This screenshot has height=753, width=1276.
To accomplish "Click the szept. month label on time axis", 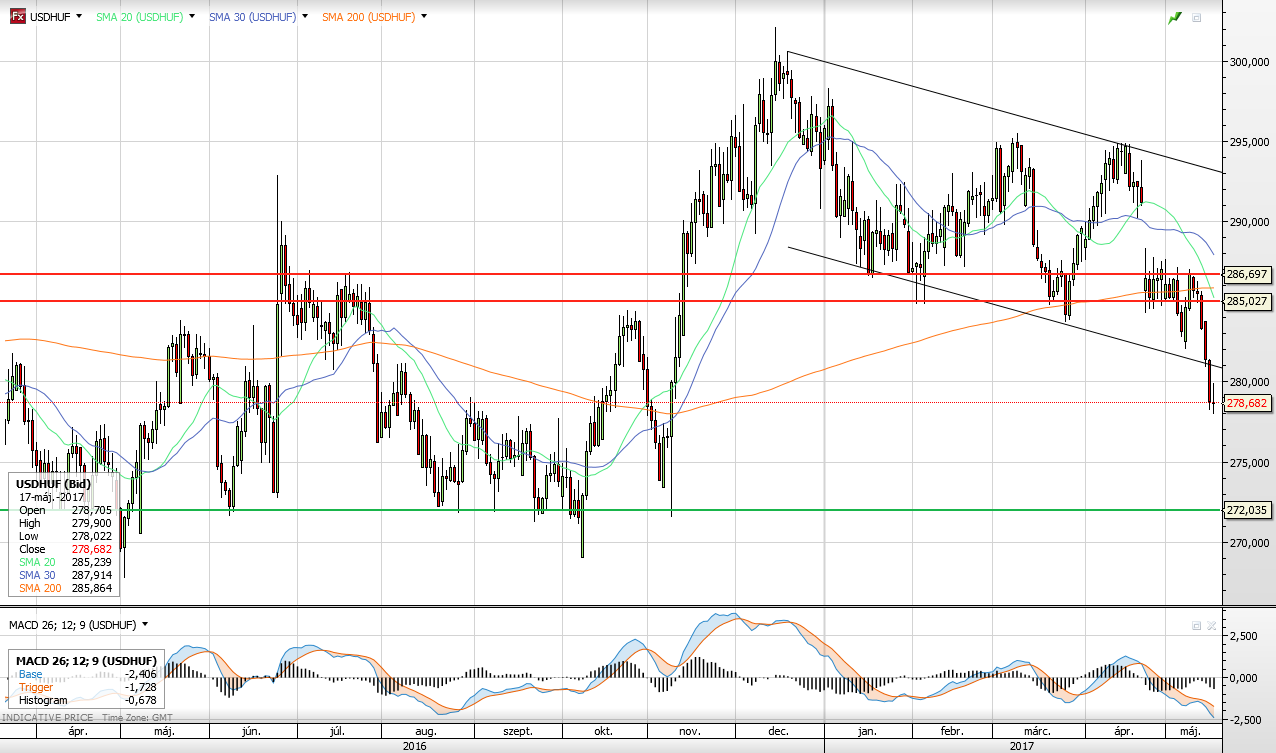I will point(517,731).
